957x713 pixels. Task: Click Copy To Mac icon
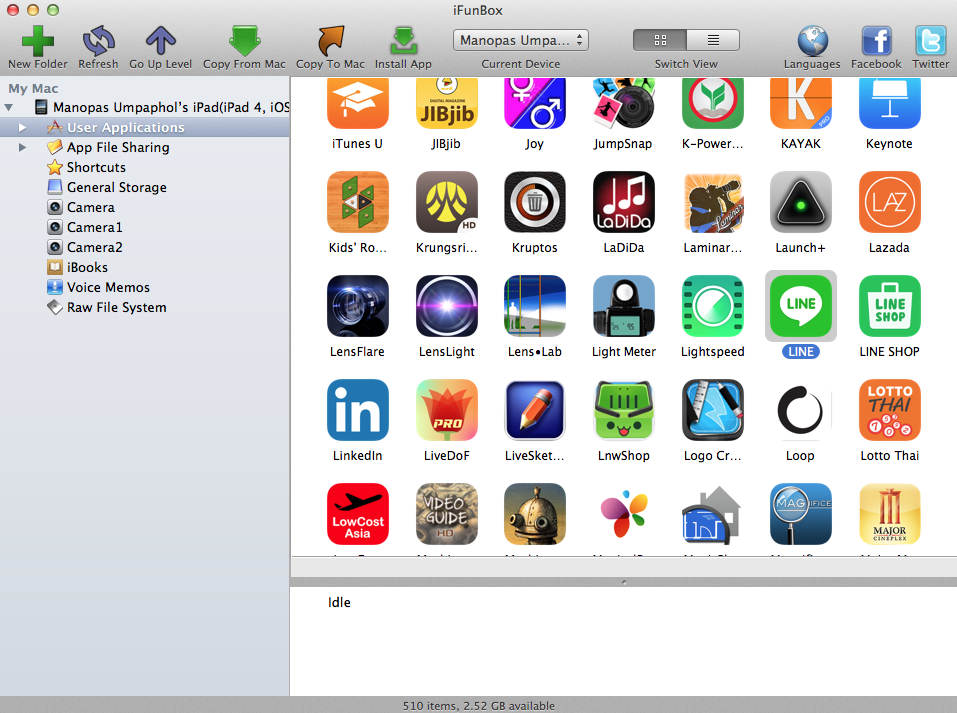pyautogui.click(x=330, y=41)
